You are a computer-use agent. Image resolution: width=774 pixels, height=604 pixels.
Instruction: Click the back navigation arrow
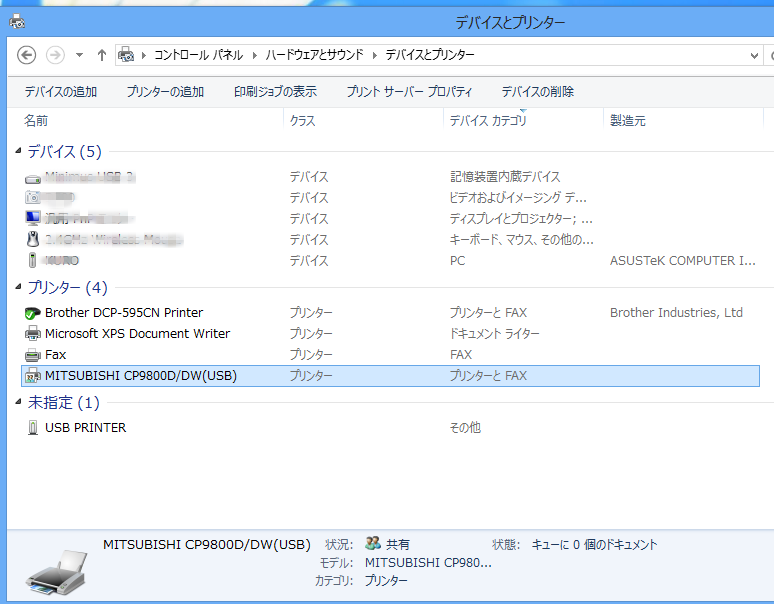(27, 55)
